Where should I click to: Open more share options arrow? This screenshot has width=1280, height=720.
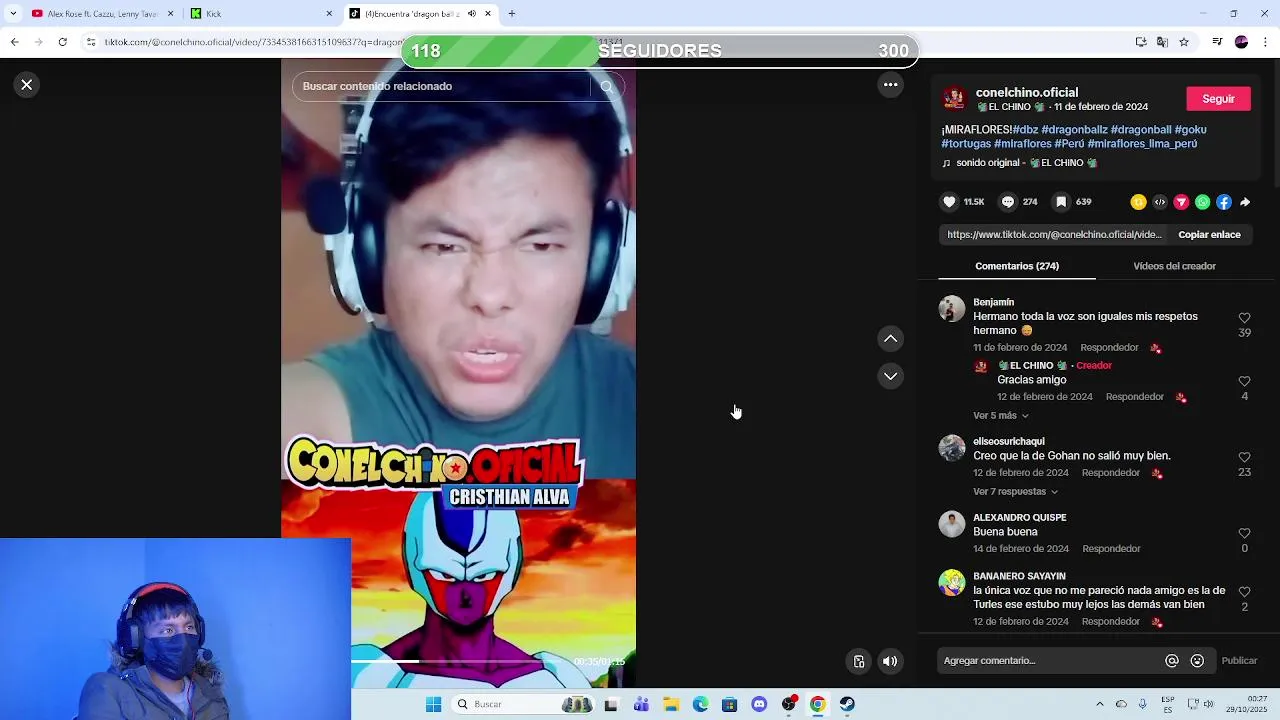point(1245,202)
